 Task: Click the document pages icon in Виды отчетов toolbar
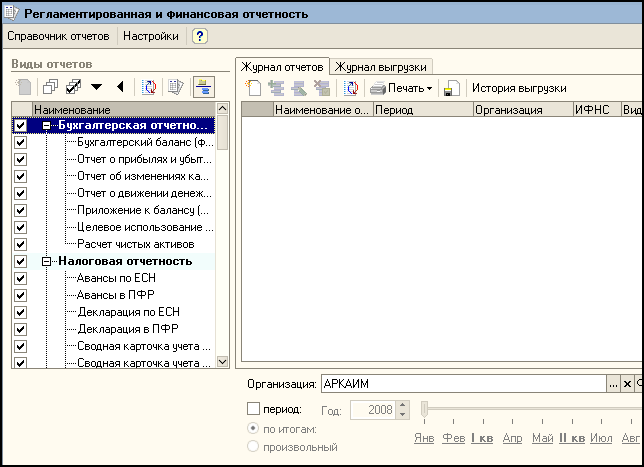[x=176, y=87]
